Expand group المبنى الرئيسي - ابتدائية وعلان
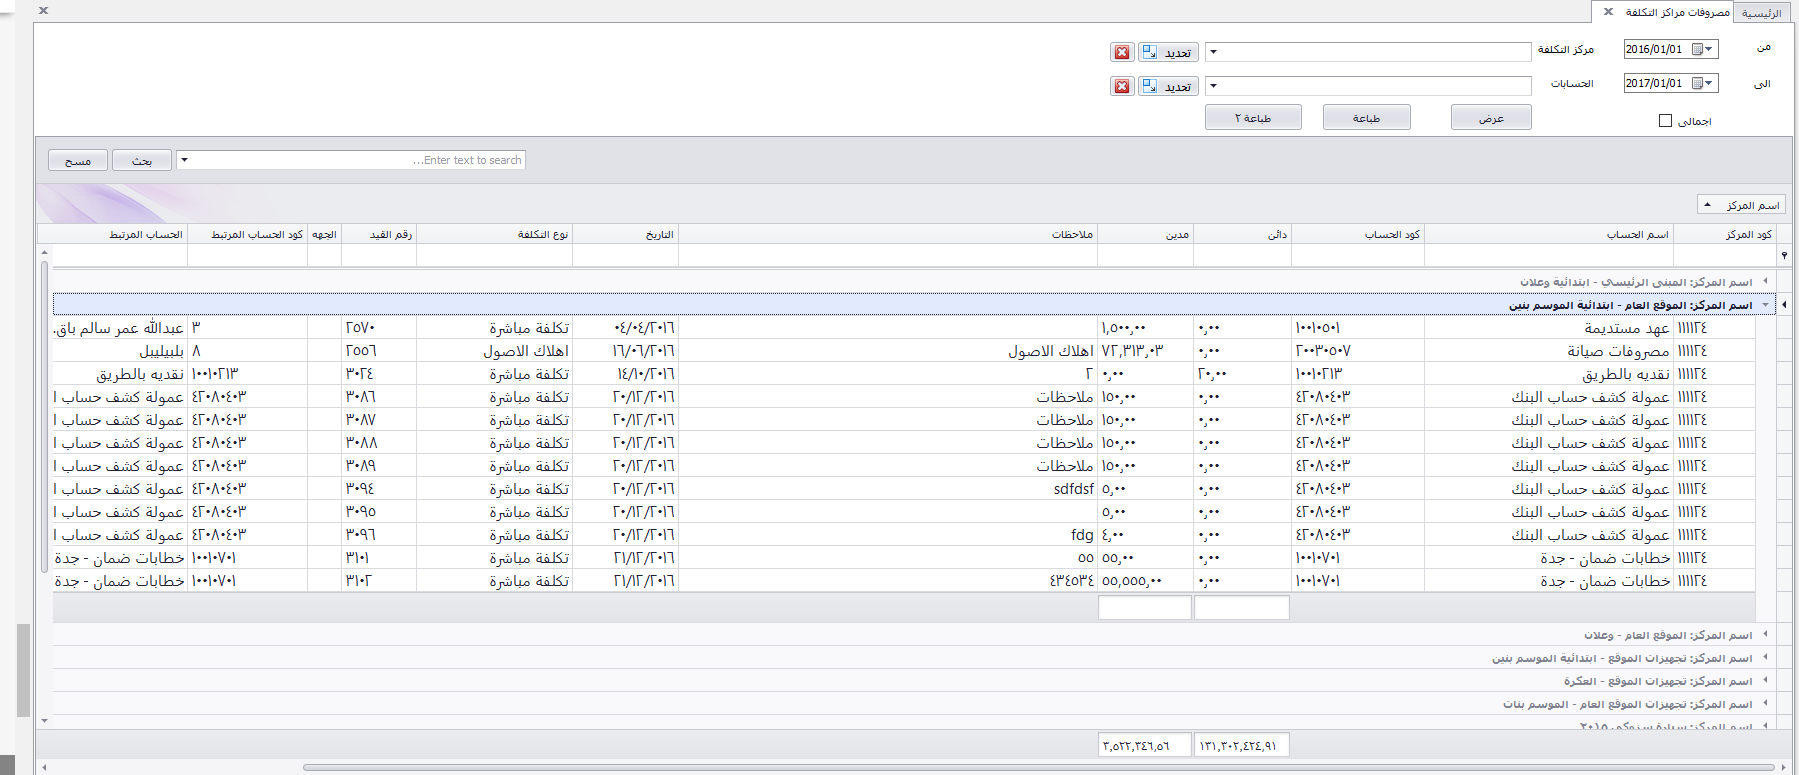The height and width of the screenshot is (775, 1799). coord(1765,282)
